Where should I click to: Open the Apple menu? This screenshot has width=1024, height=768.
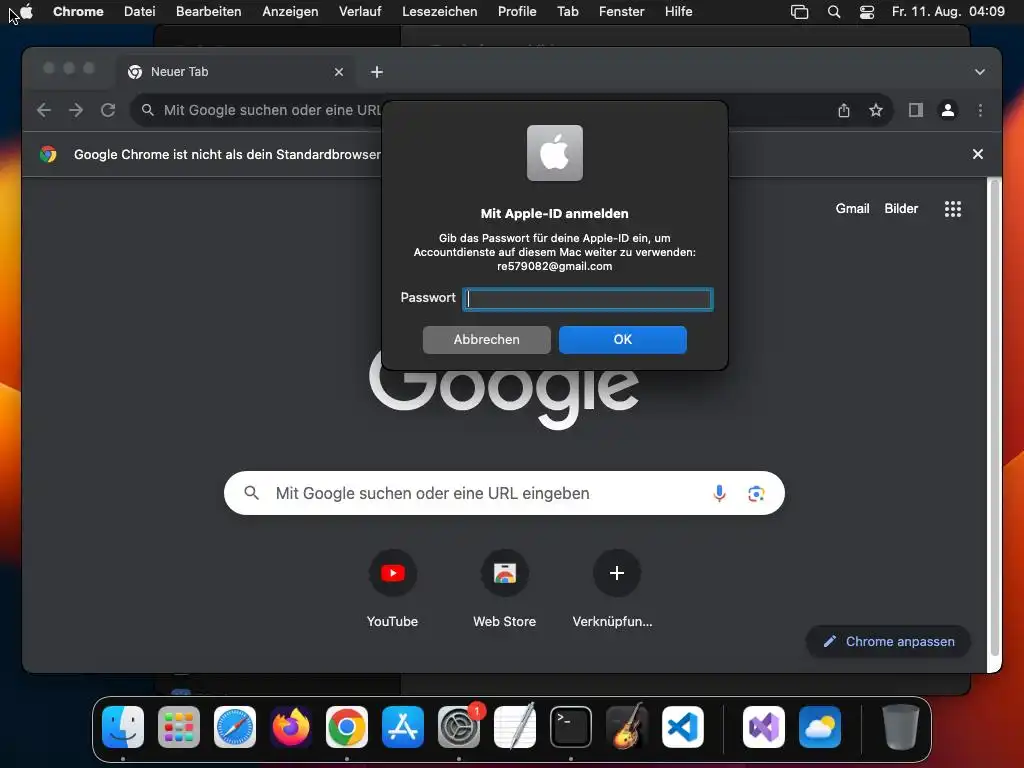(x=26, y=12)
